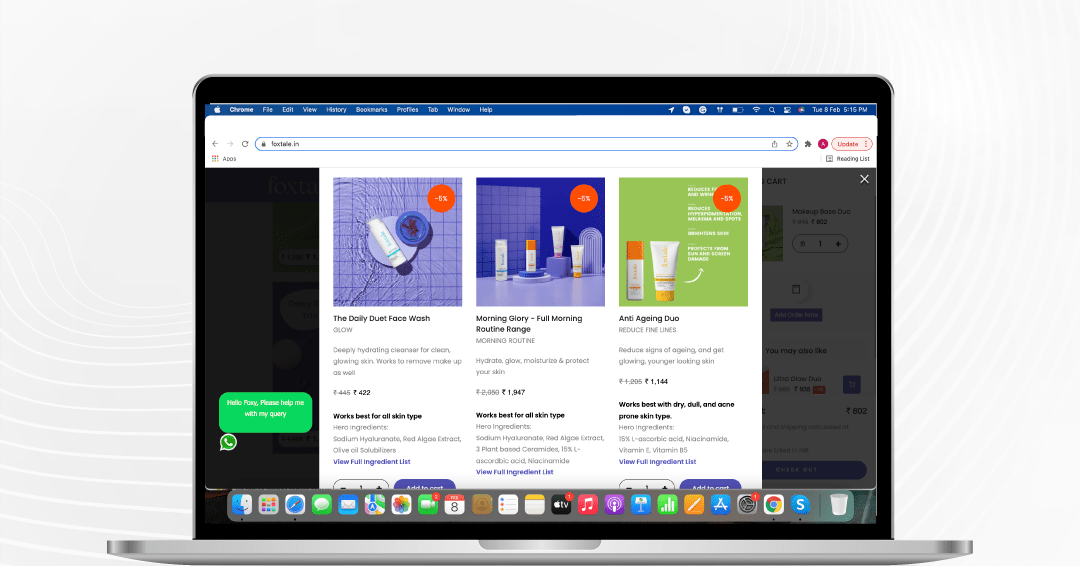The image size is (1080, 566).
Task: Open the Tab menu
Action: pos(433,109)
